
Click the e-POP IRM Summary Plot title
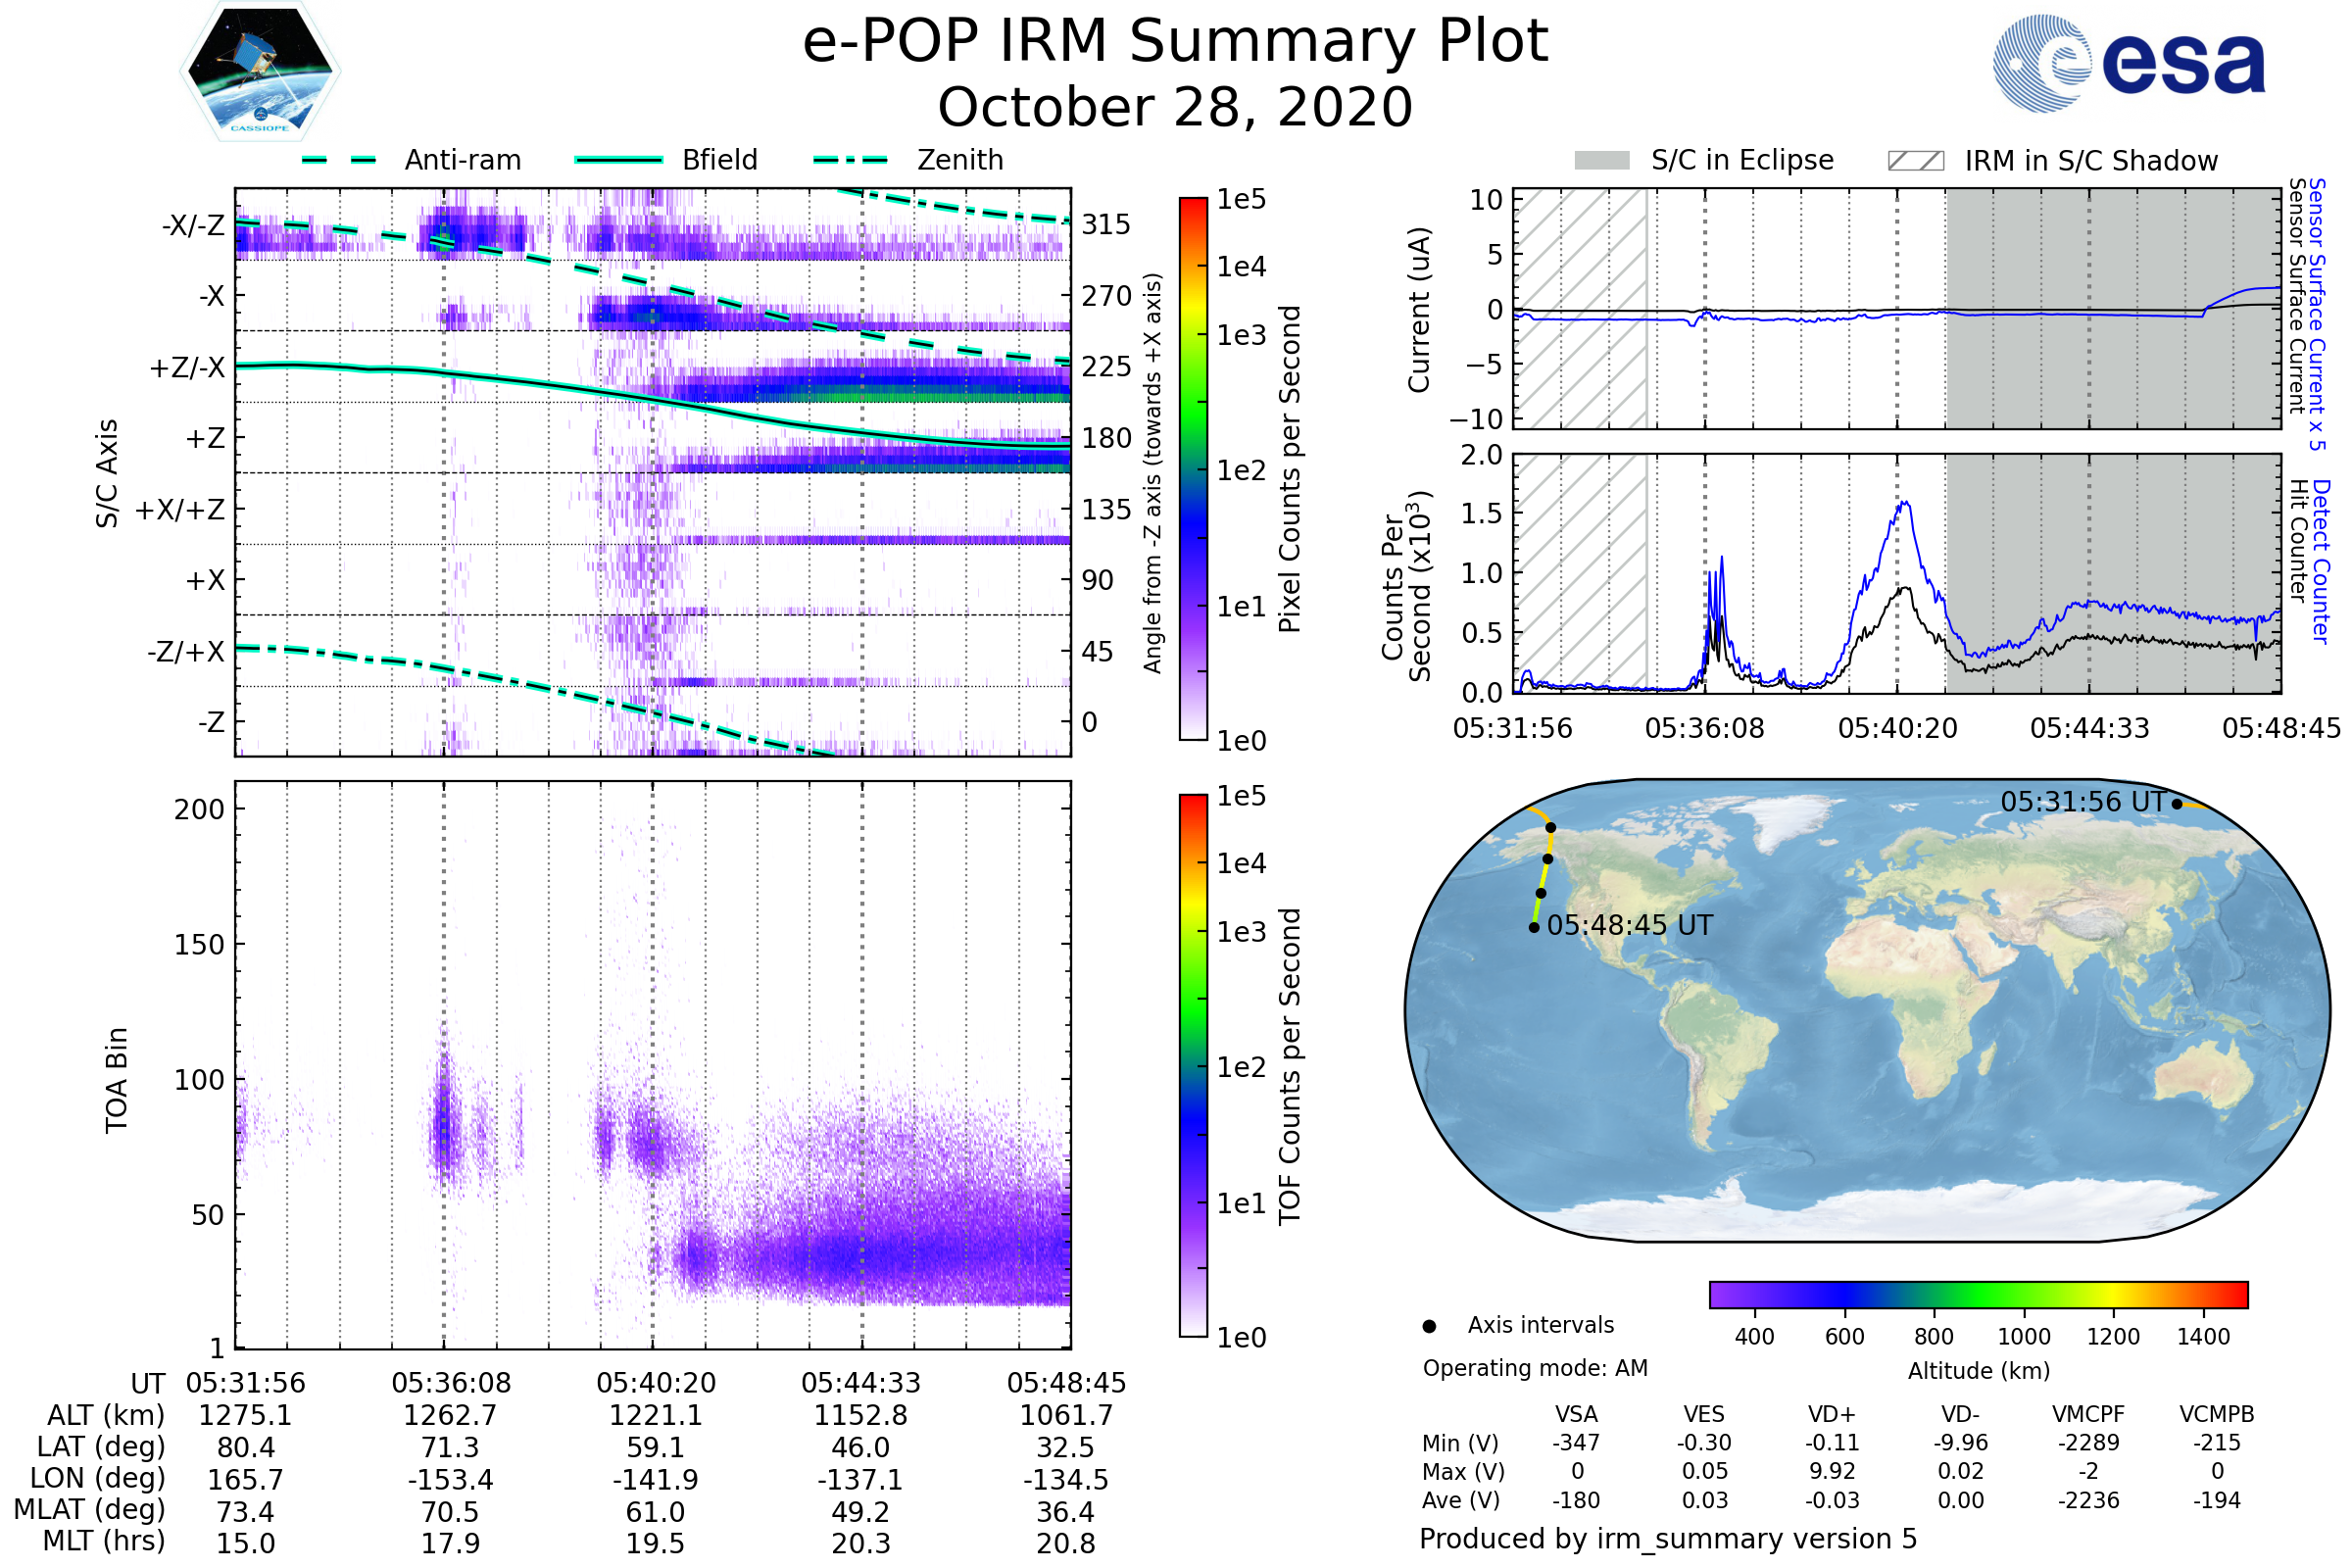(1175, 42)
